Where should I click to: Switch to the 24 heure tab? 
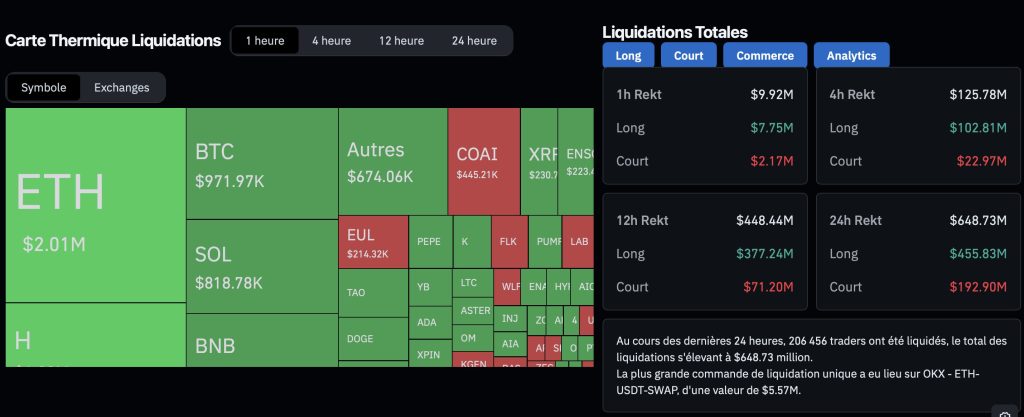pos(474,41)
